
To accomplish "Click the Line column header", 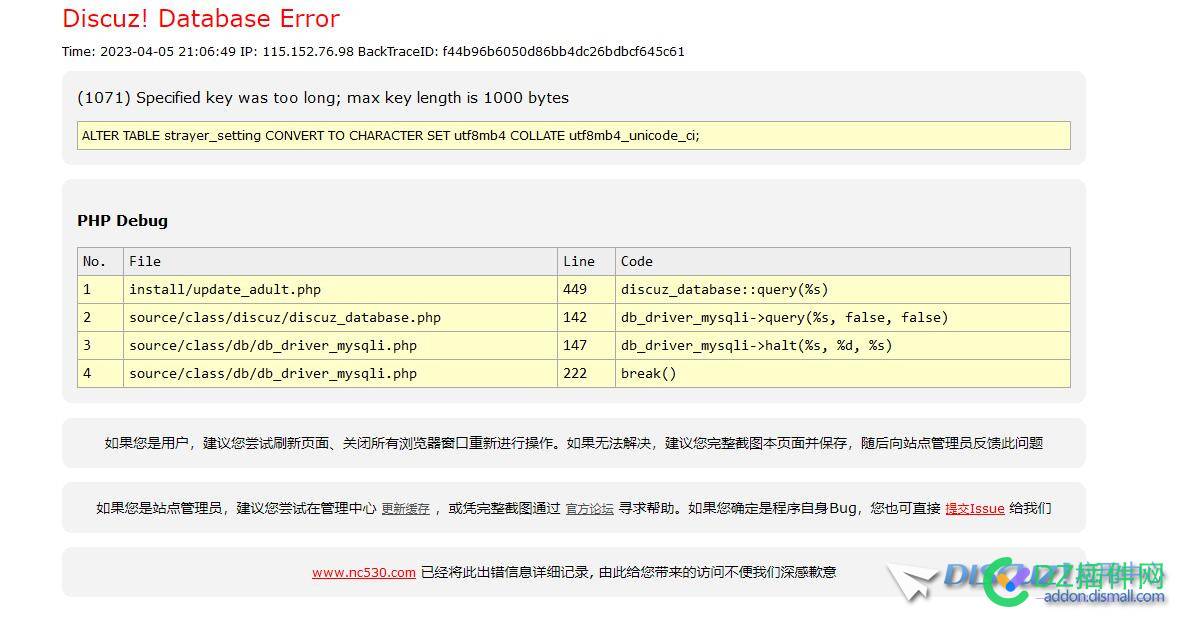I will 579,261.
